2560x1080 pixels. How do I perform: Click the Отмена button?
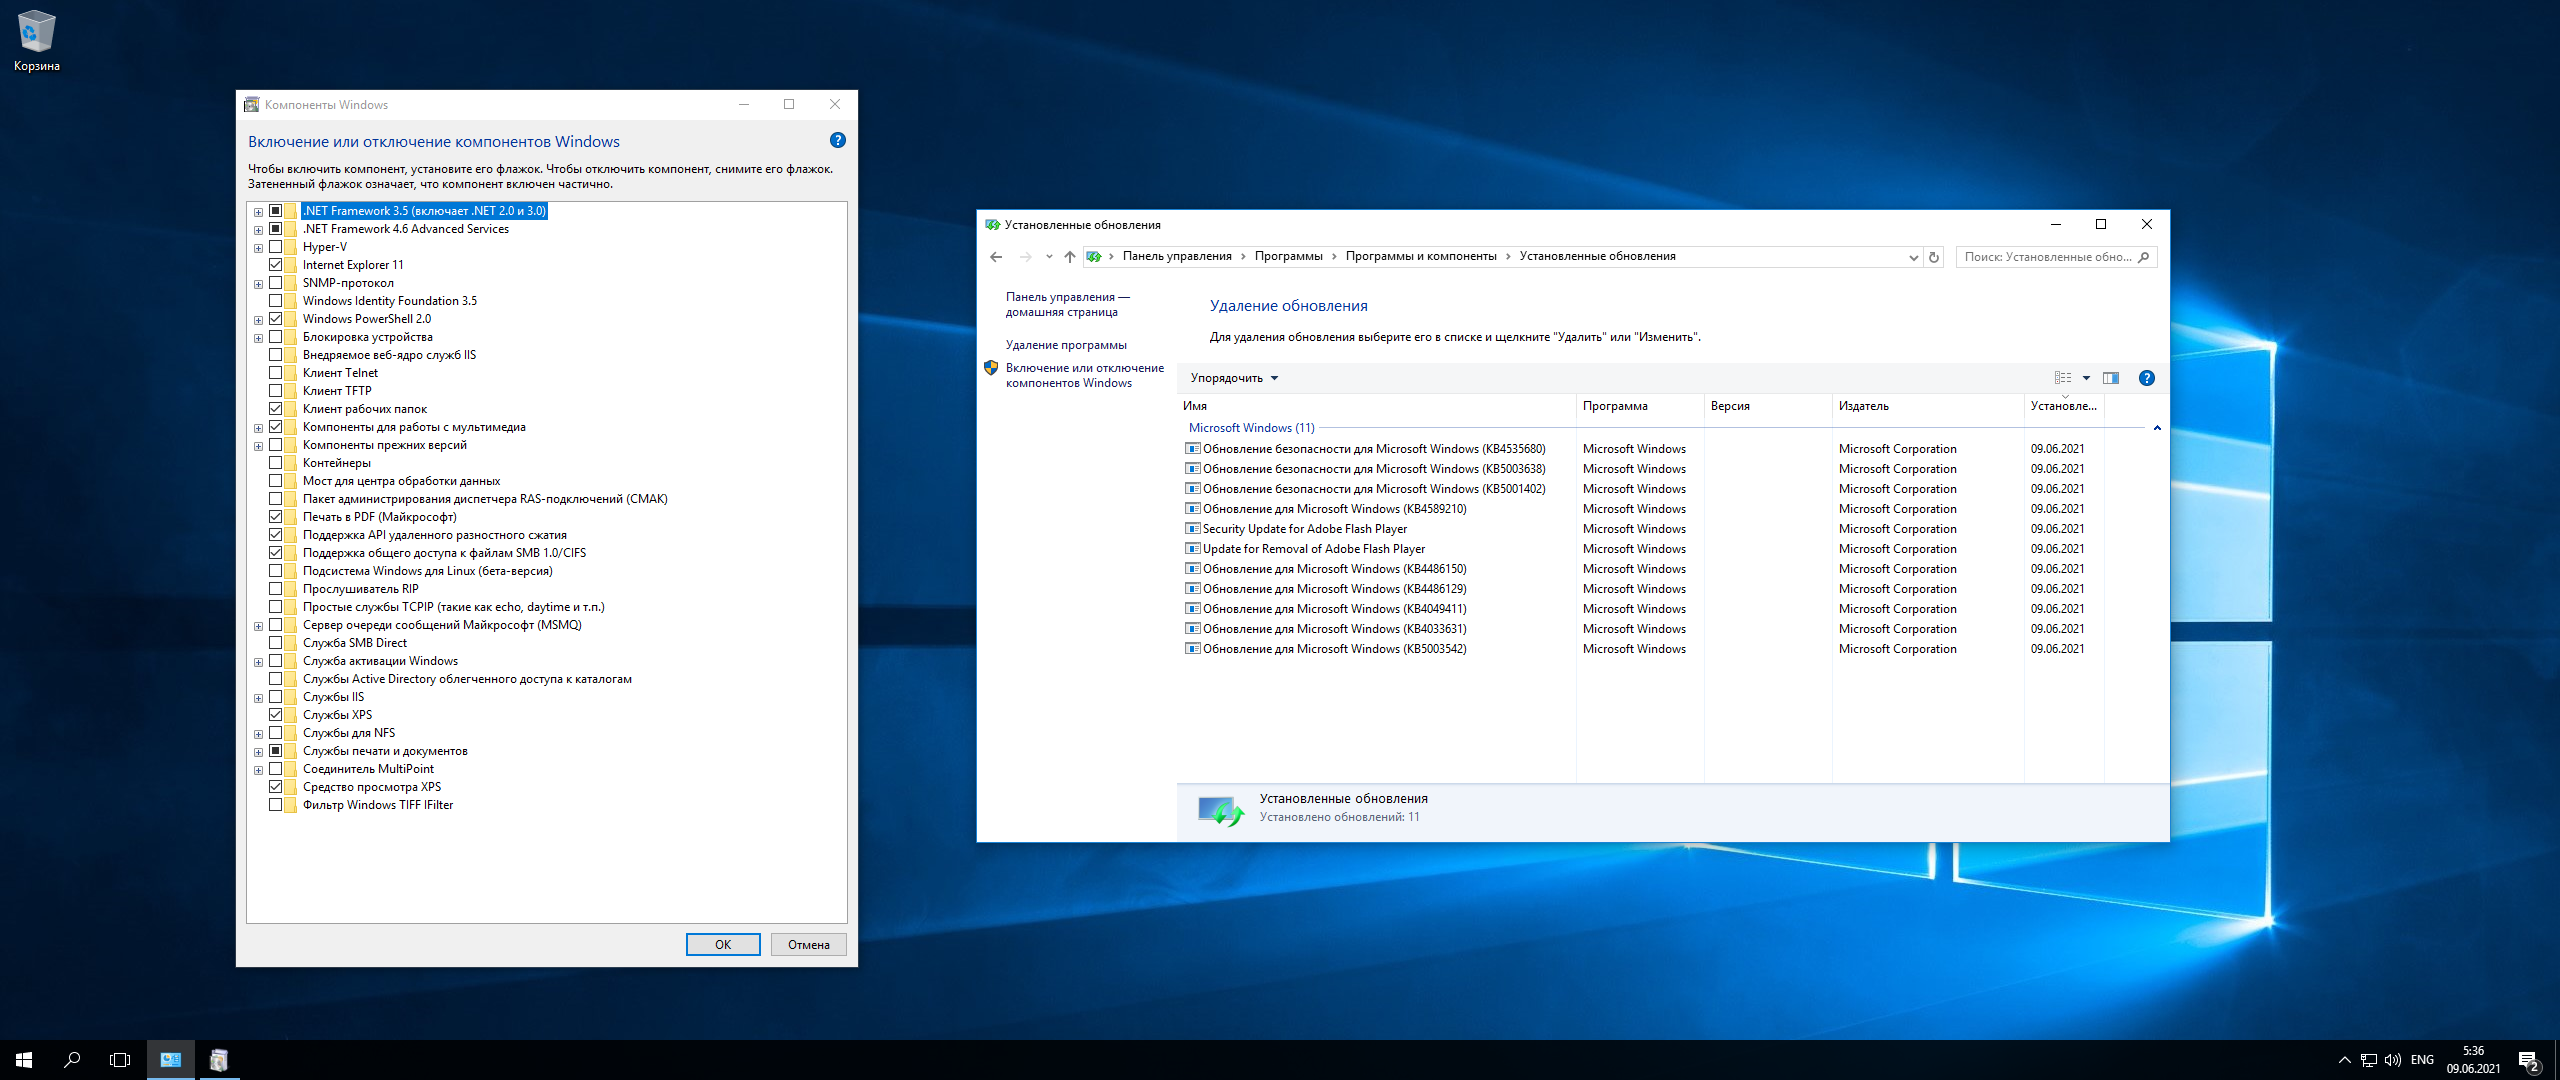808,945
